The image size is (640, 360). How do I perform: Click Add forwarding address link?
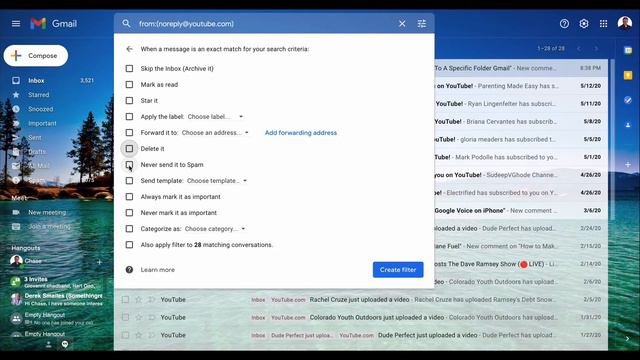[x=301, y=133]
